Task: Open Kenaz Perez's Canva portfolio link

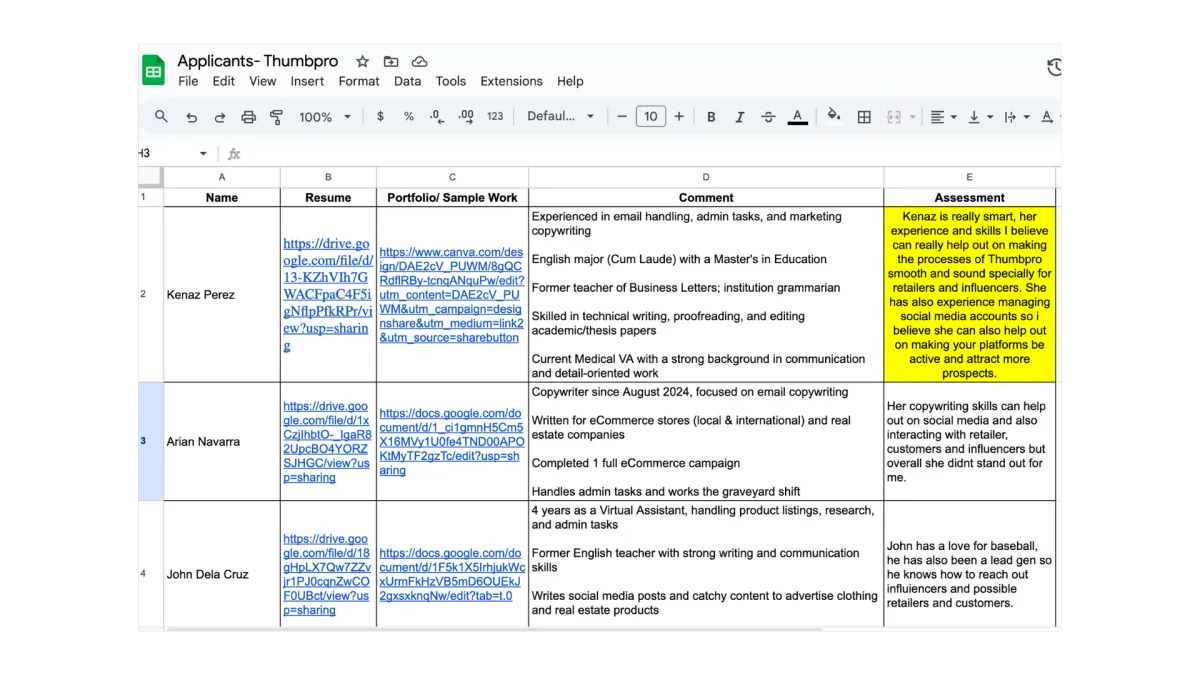Action: (x=451, y=295)
